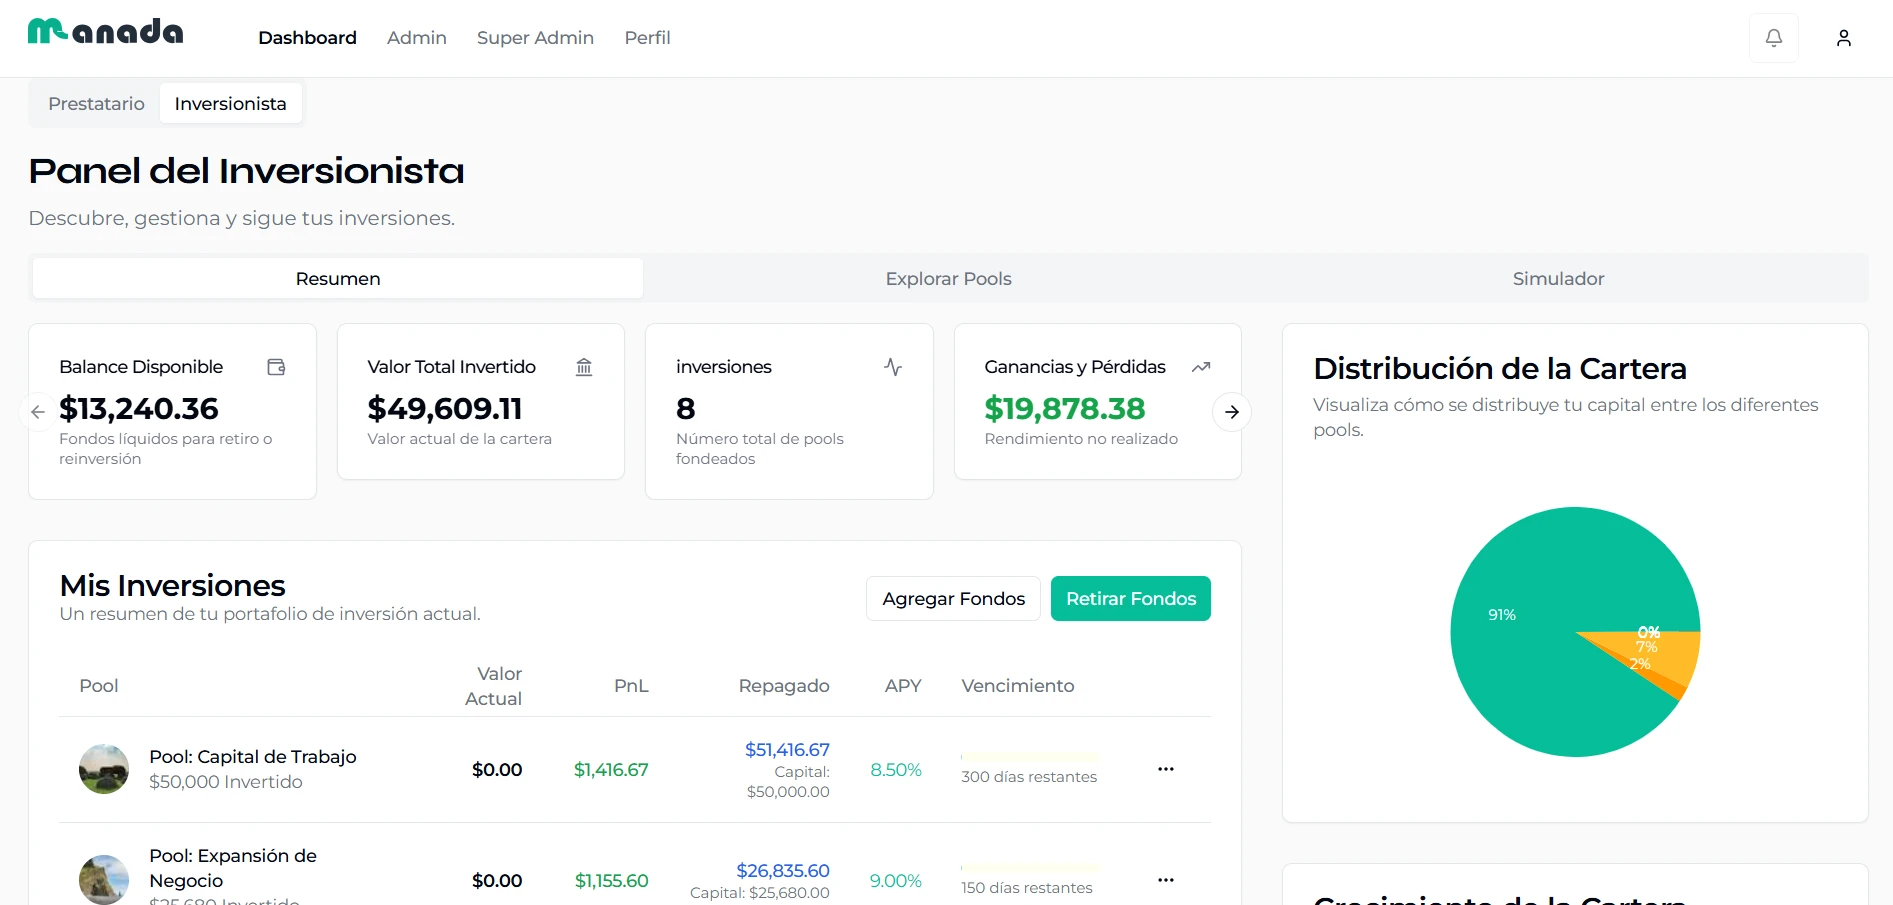Click the Mis Inversiones heading

pos(172,585)
